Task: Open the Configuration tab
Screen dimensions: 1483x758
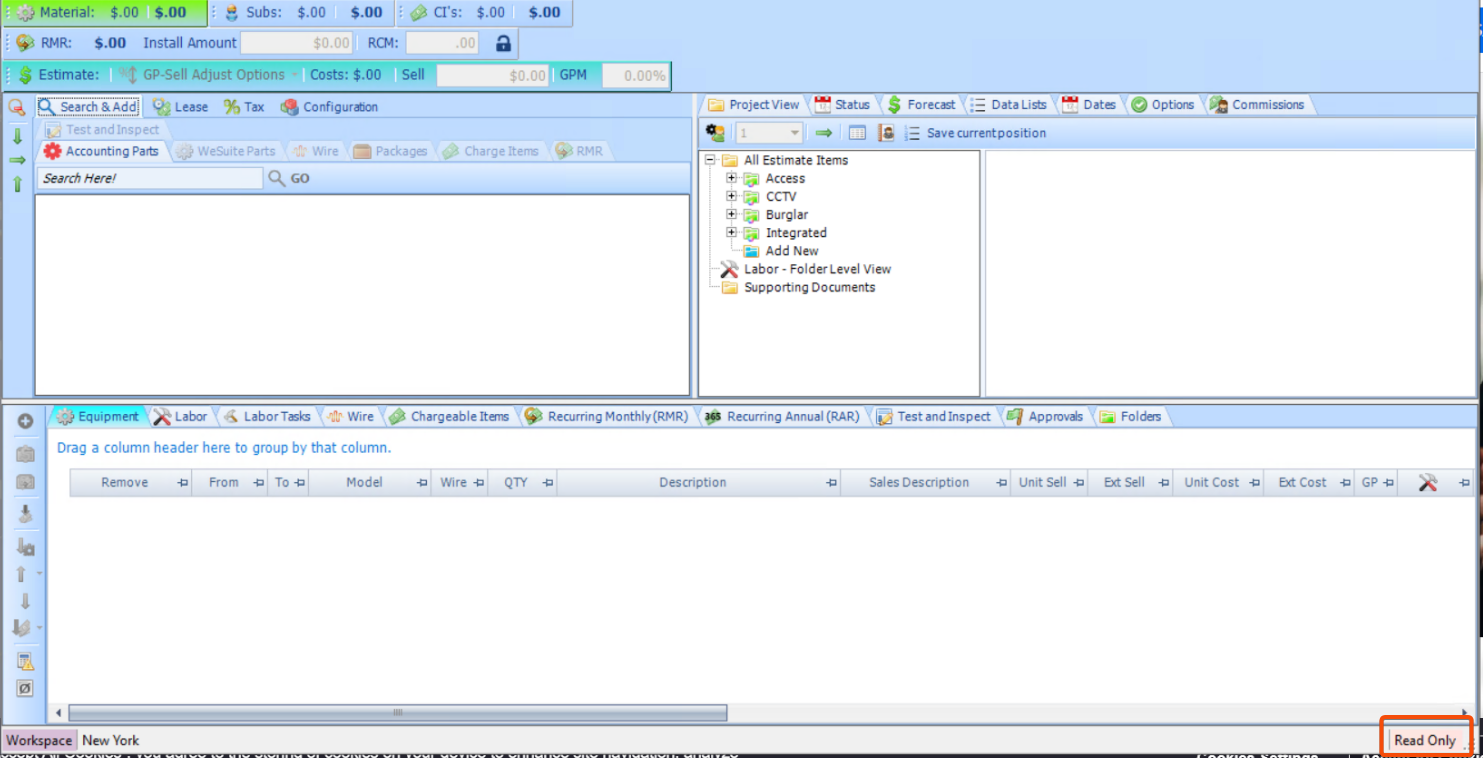Action: point(329,107)
